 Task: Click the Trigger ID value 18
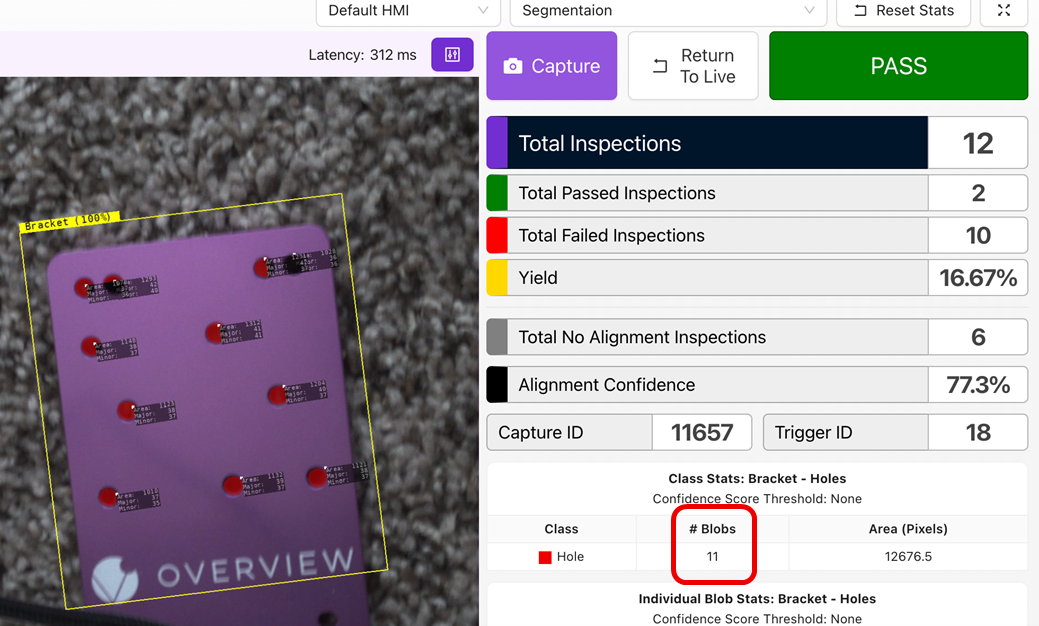tap(978, 433)
